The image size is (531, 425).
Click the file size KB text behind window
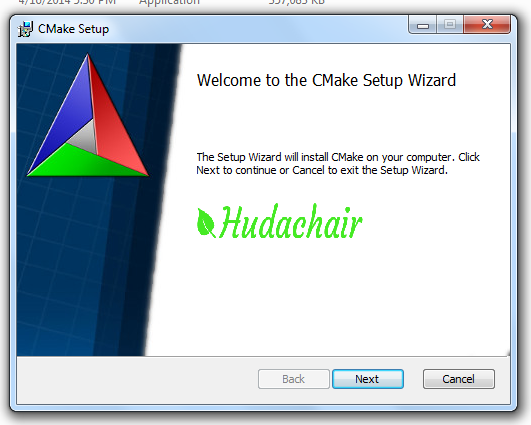click(x=297, y=3)
